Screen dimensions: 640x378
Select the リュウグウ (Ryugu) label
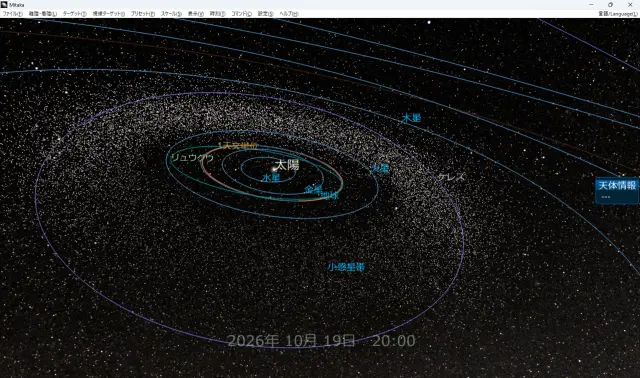(193, 158)
